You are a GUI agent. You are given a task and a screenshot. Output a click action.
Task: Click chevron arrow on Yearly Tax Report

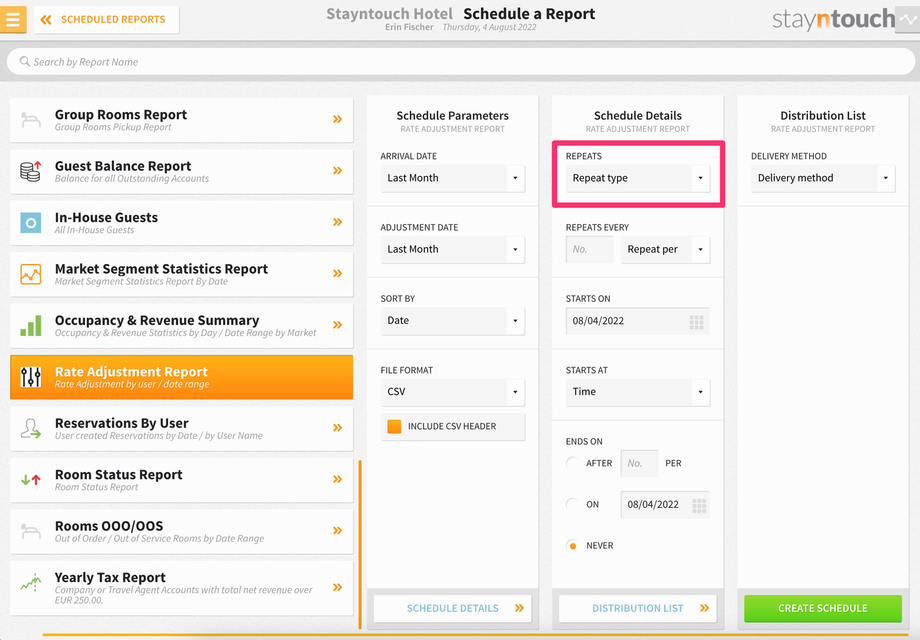pyautogui.click(x=337, y=587)
